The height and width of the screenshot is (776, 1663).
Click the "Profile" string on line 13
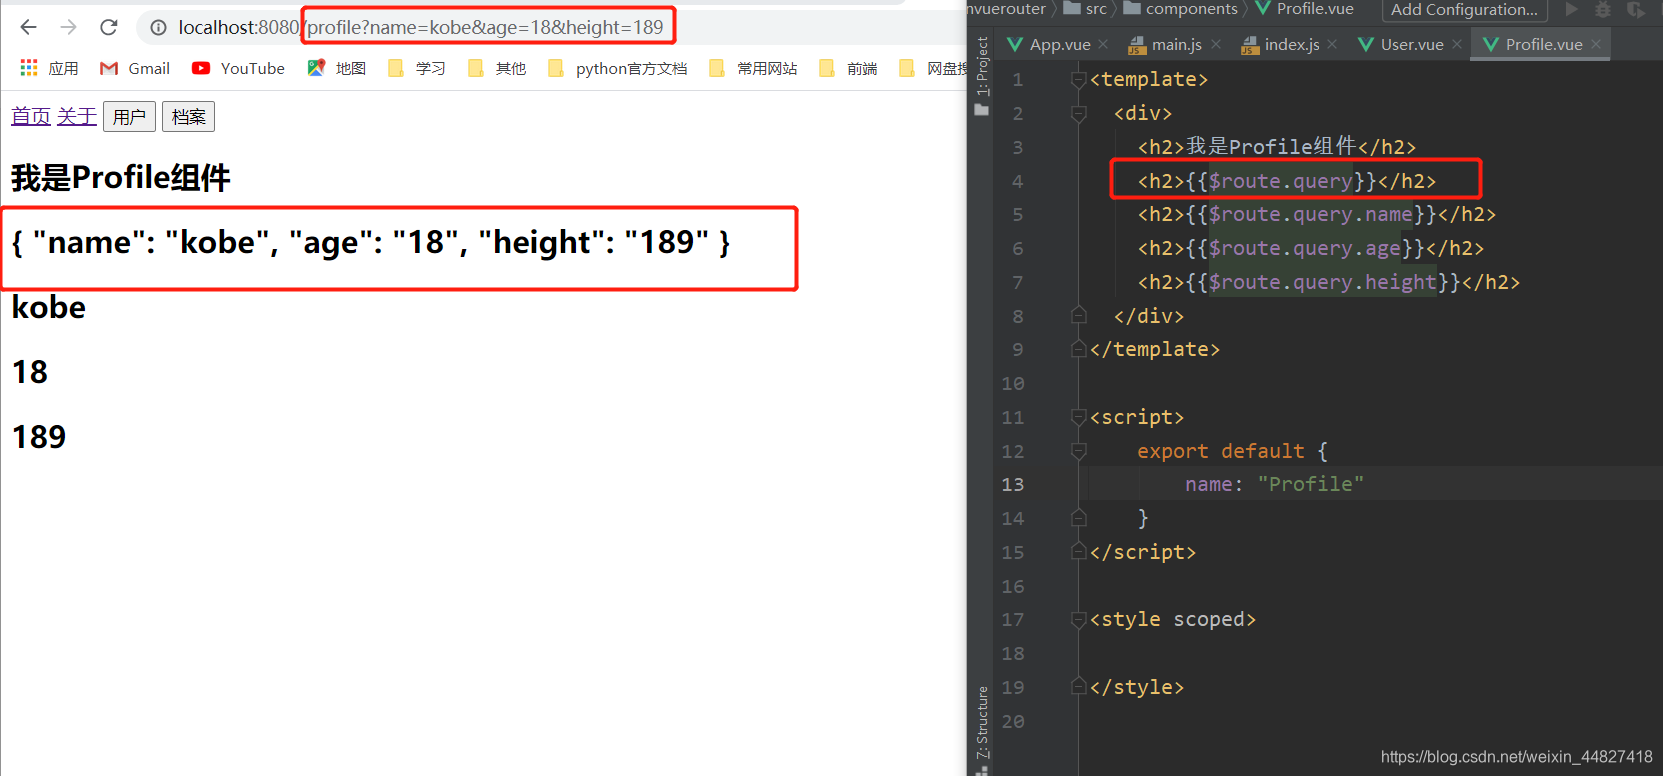[1310, 485]
